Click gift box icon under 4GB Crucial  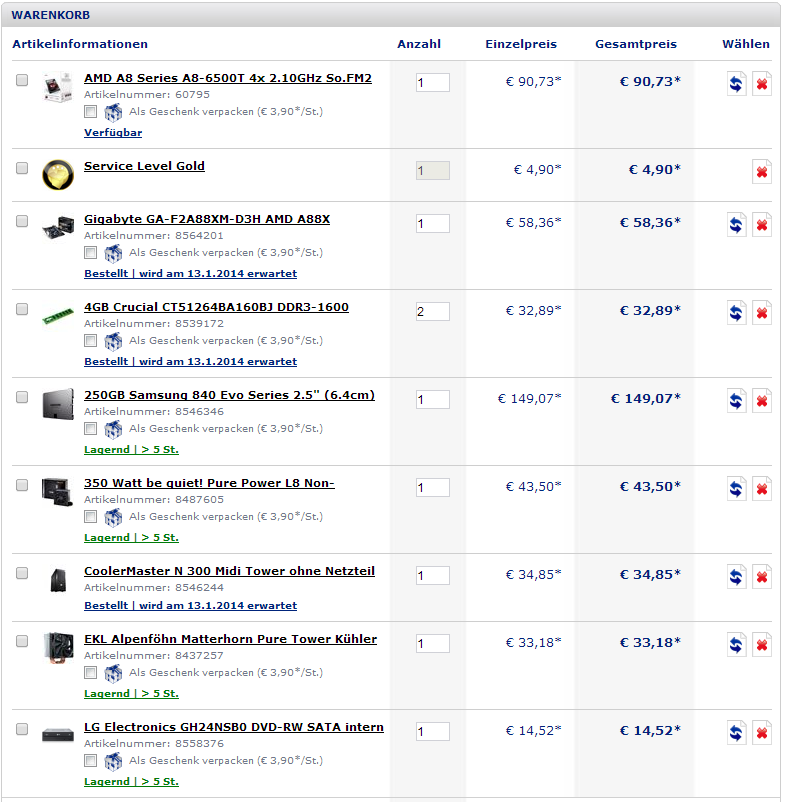113,341
